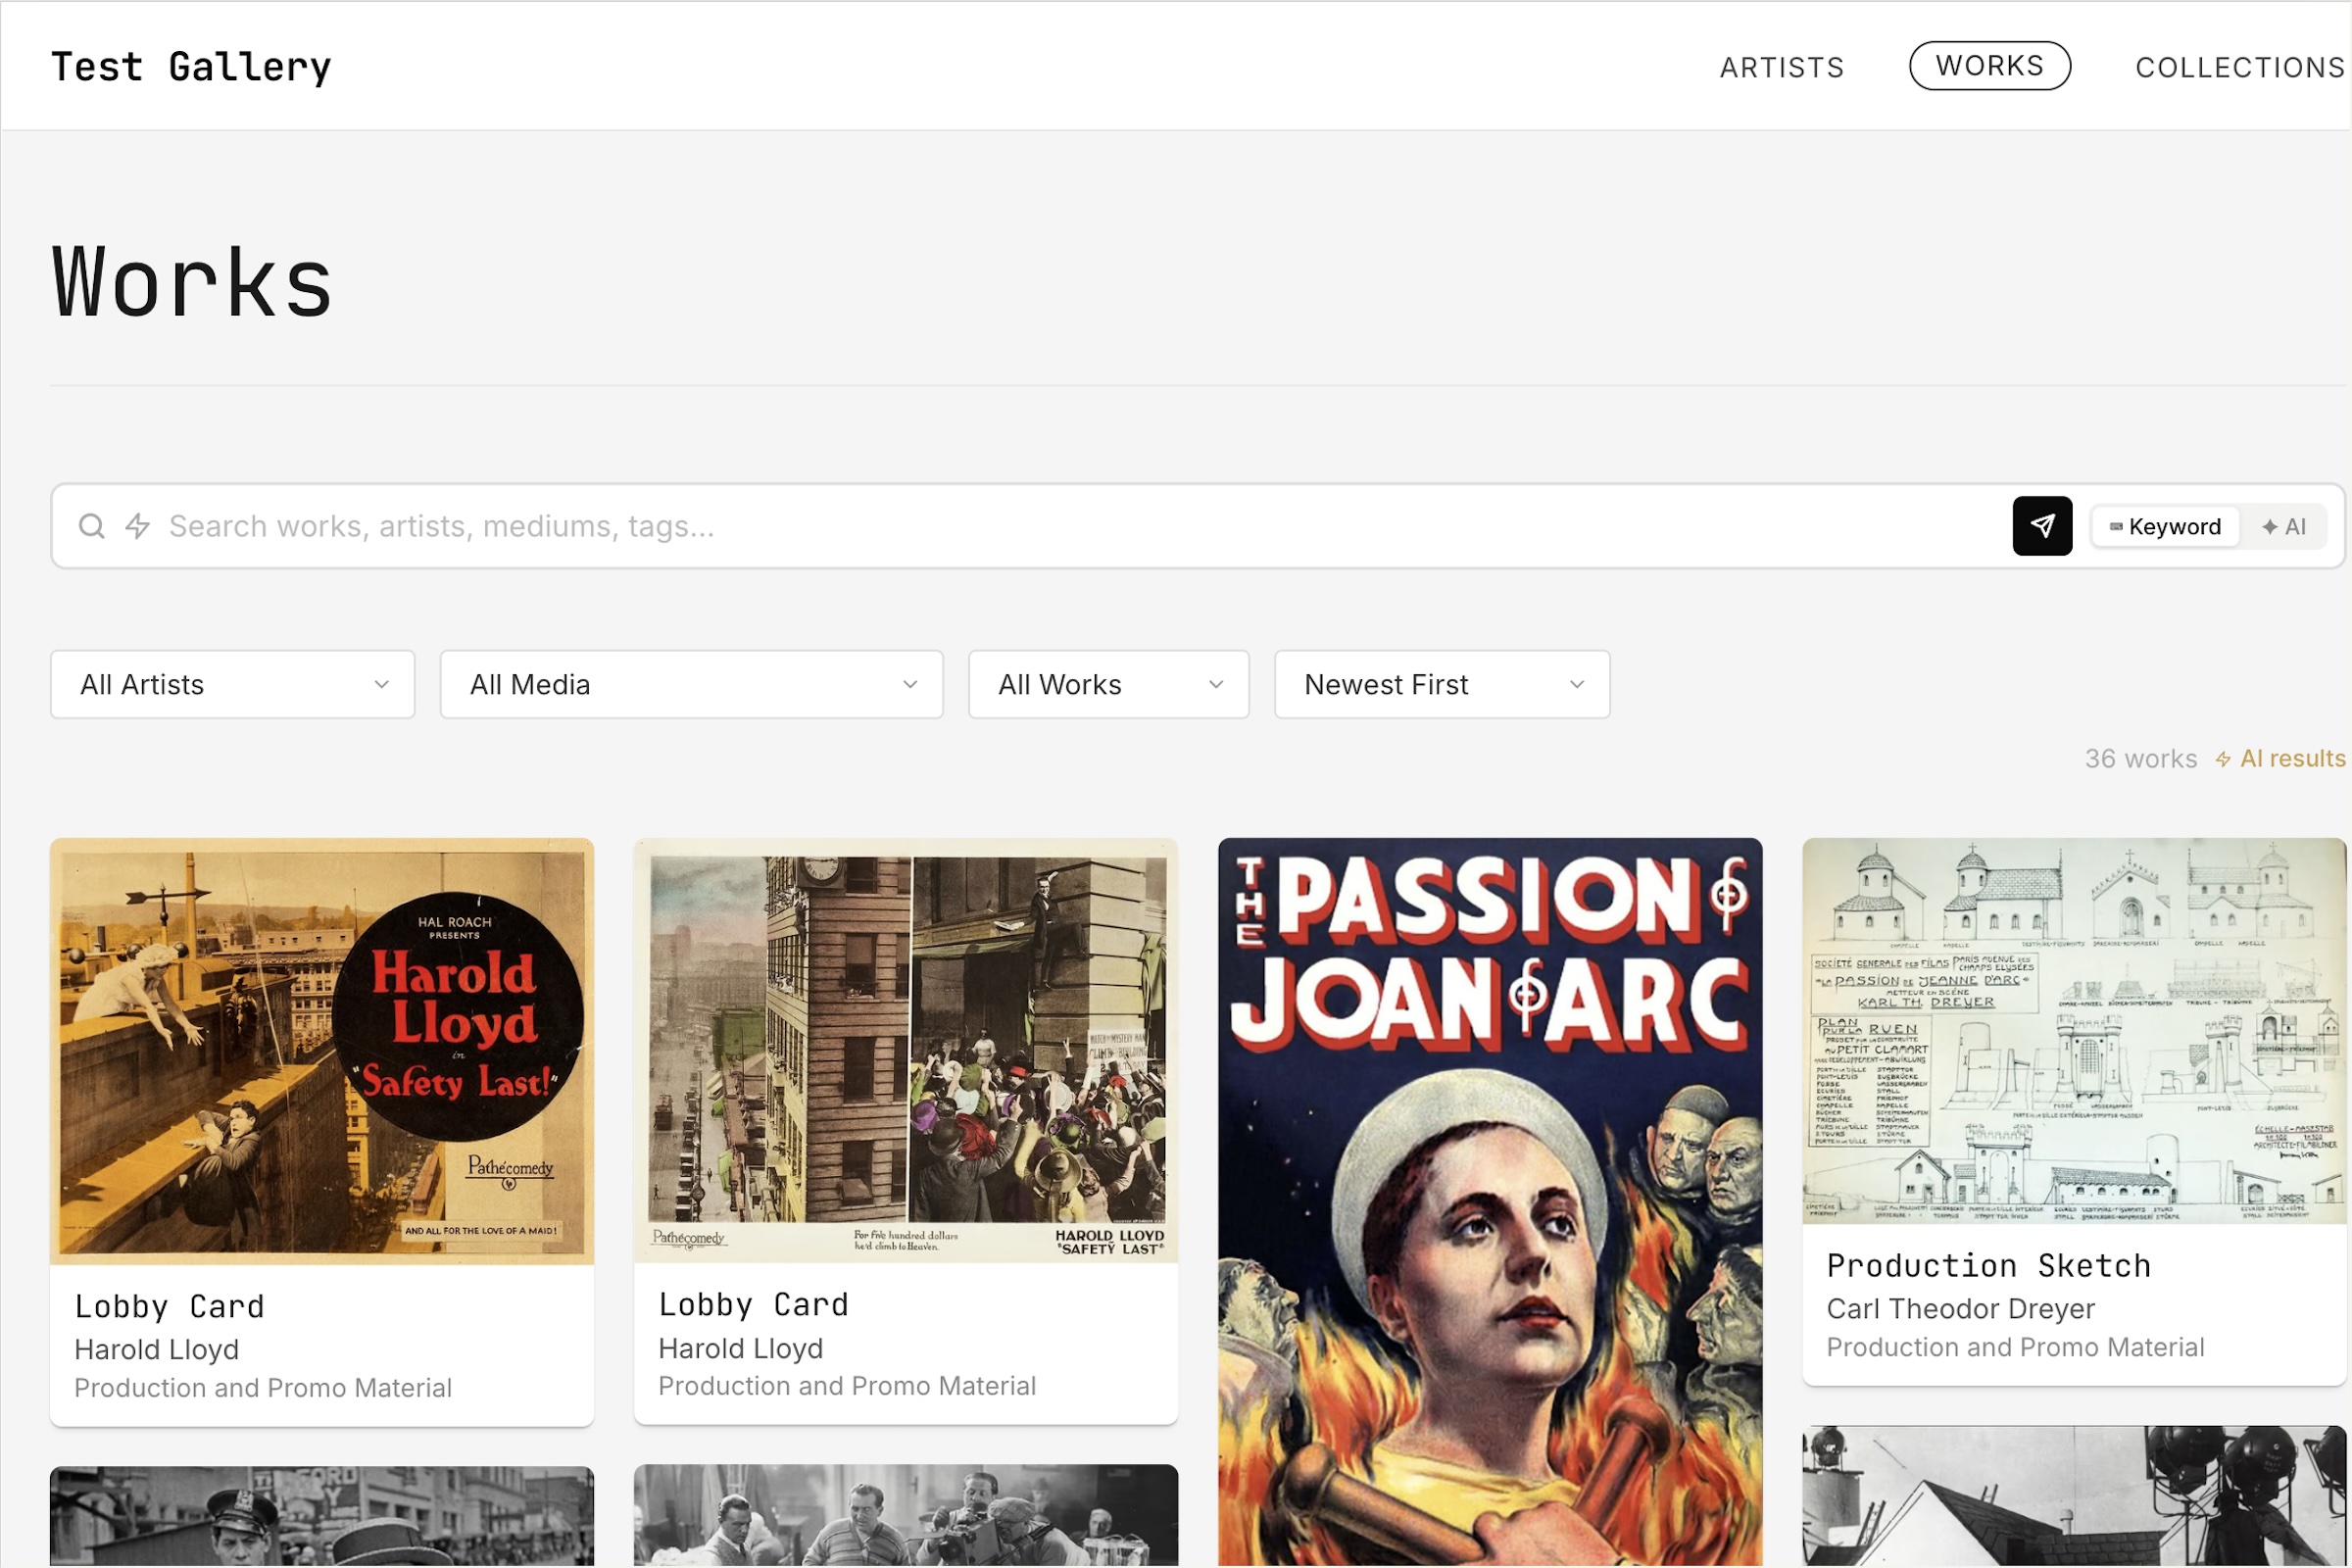Image resolution: width=2352 pixels, height=1568 pixels.
Task: Click the Production Sketch title
Action: pyautogui.click(x=1988, y=1265)
